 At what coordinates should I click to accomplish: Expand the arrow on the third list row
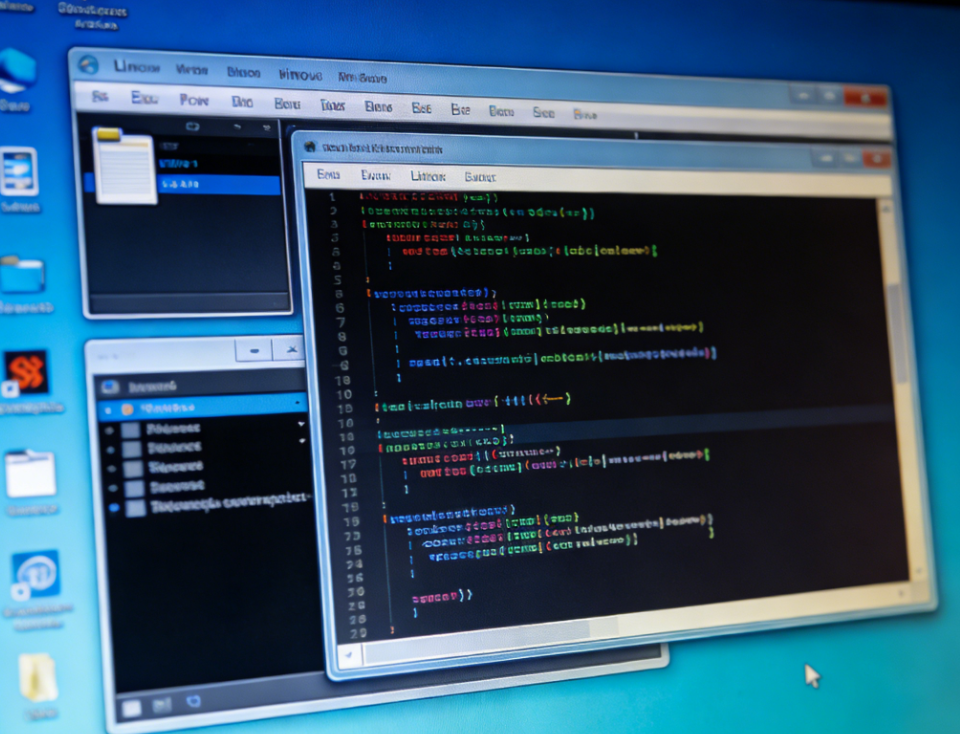[301, 440]
